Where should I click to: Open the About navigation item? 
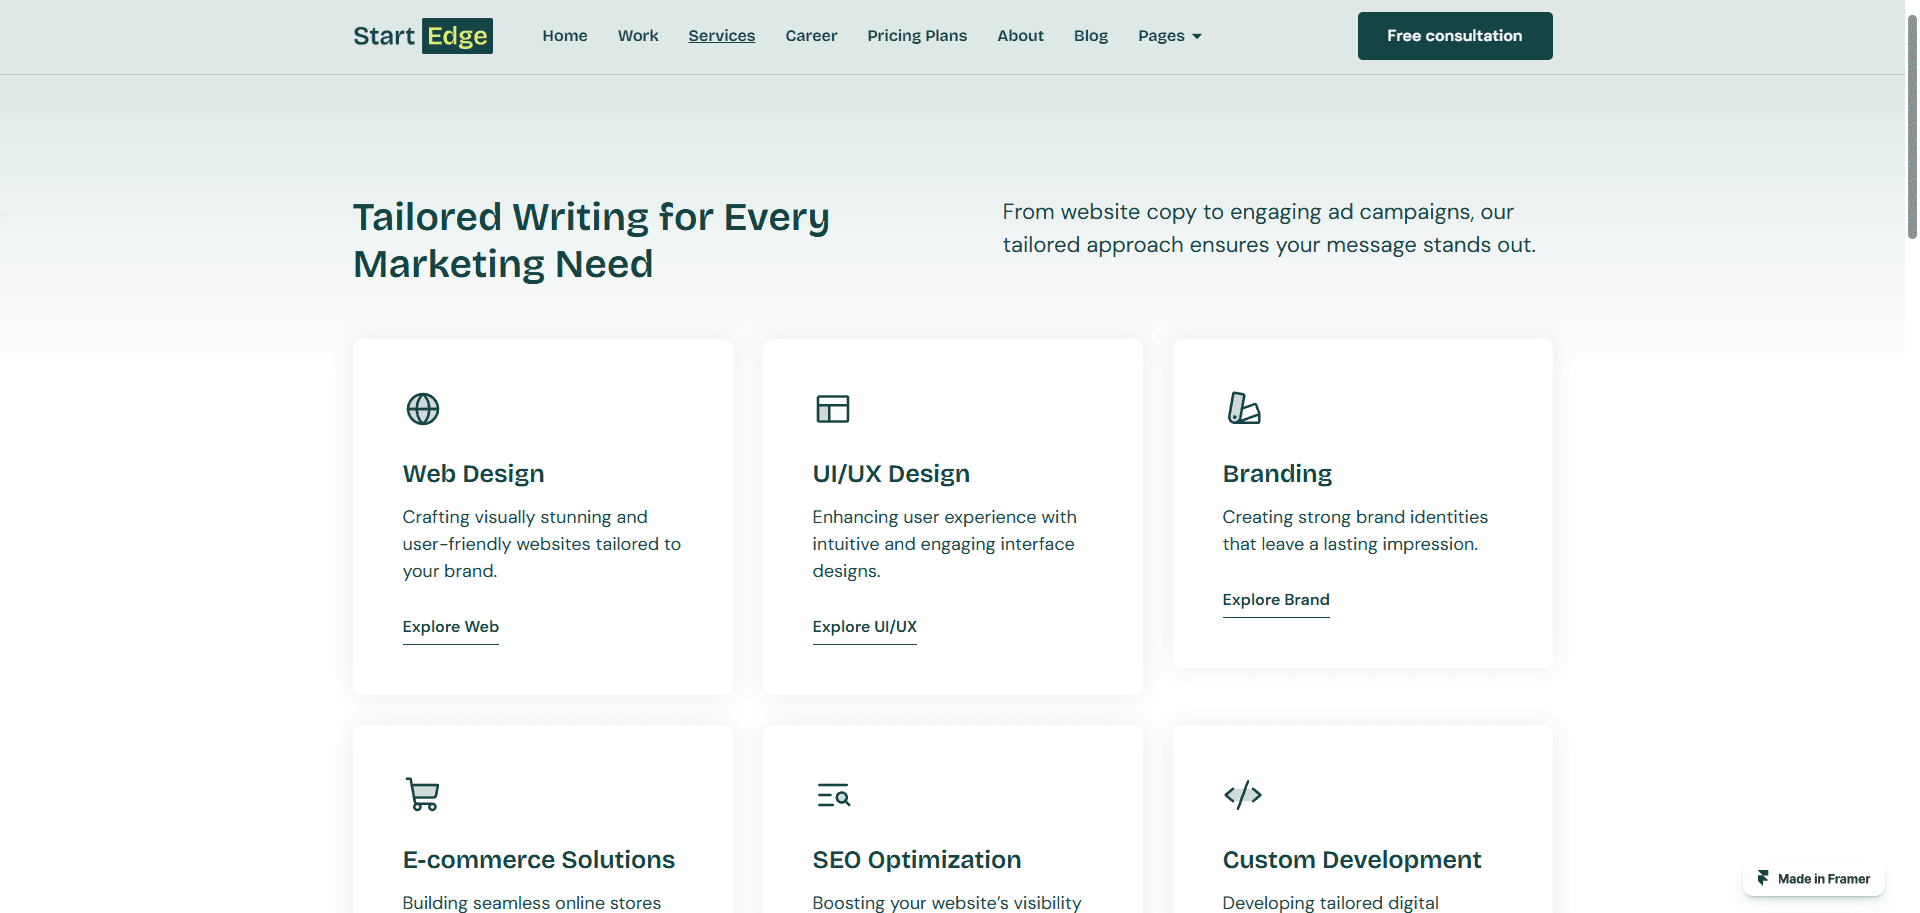click(x=1020, y=36)
